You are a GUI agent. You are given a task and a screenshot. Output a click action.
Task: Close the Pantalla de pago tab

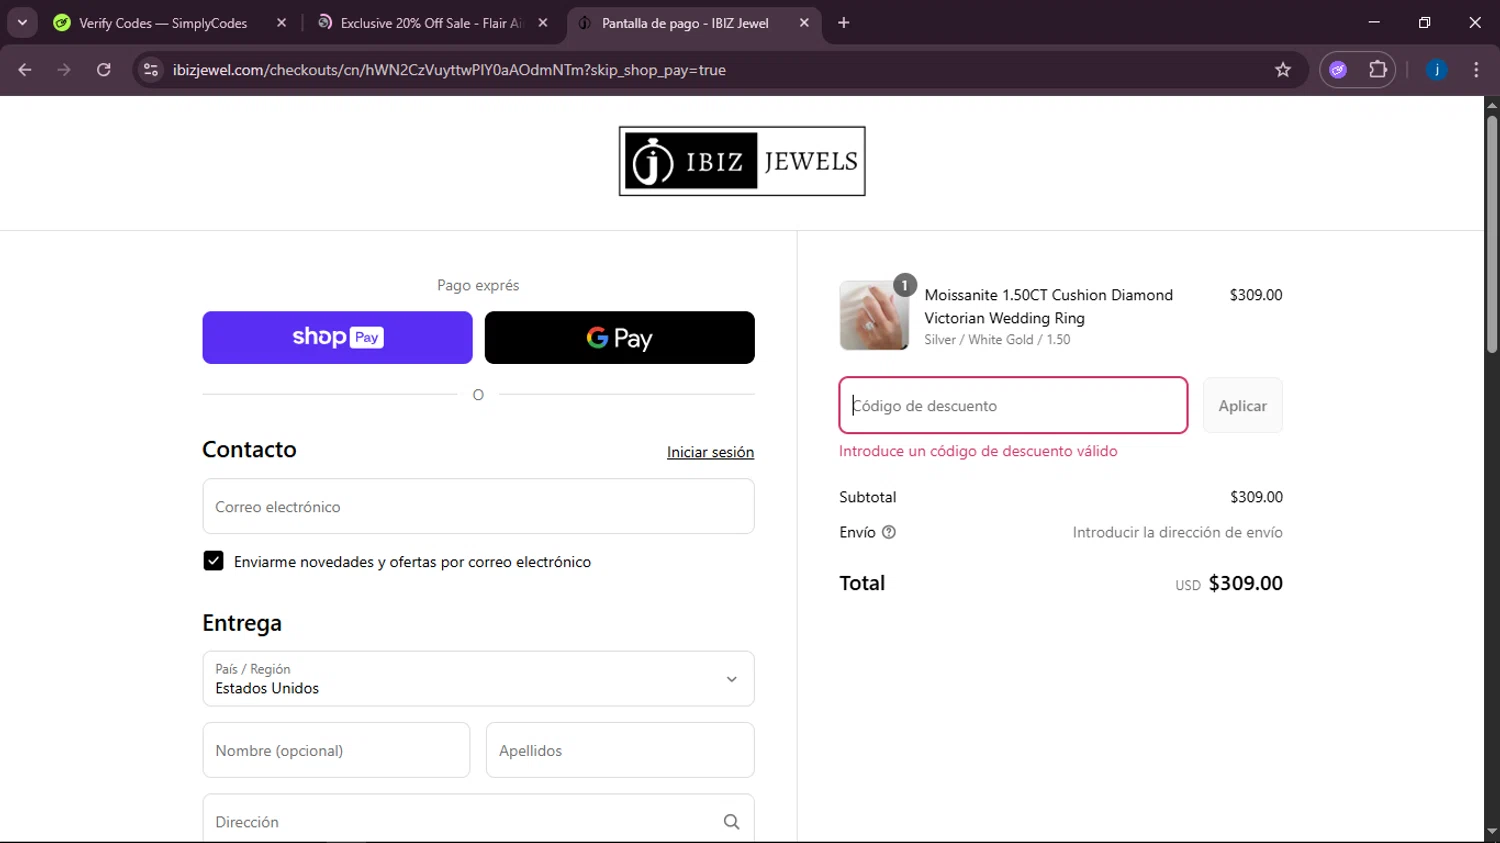804,22
